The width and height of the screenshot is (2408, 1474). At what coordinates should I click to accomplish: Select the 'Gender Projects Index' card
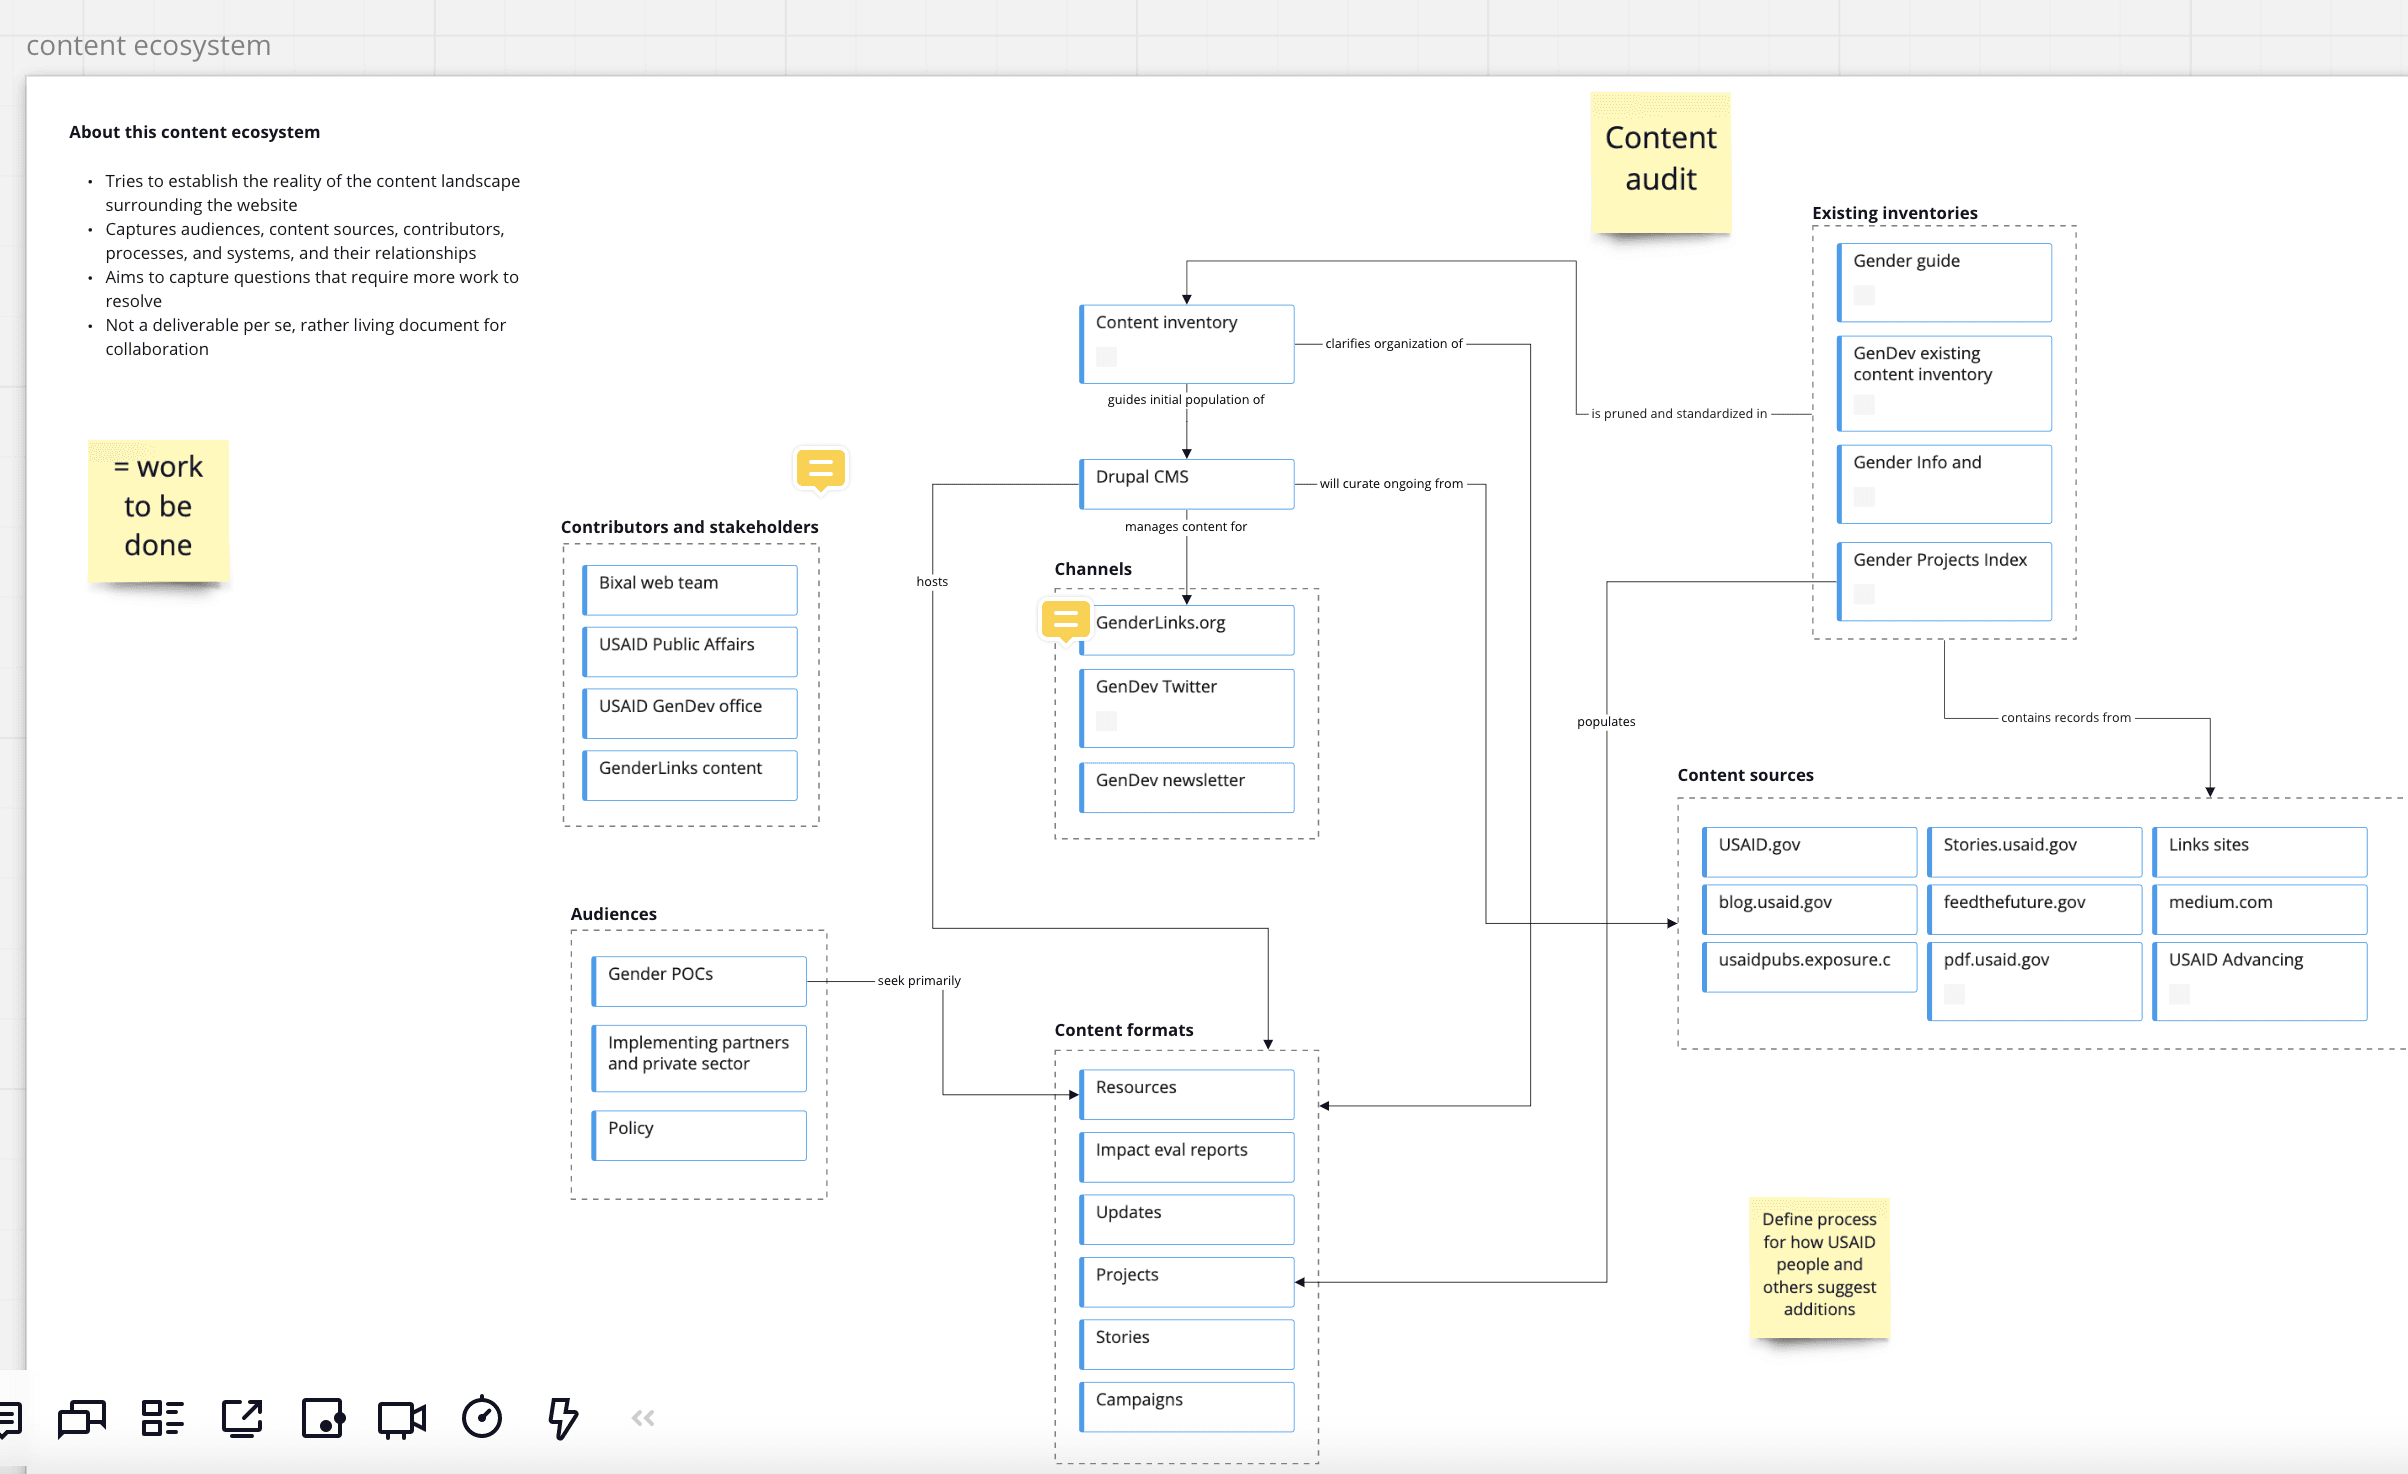pyautogui.click(x=1945, y=582)
